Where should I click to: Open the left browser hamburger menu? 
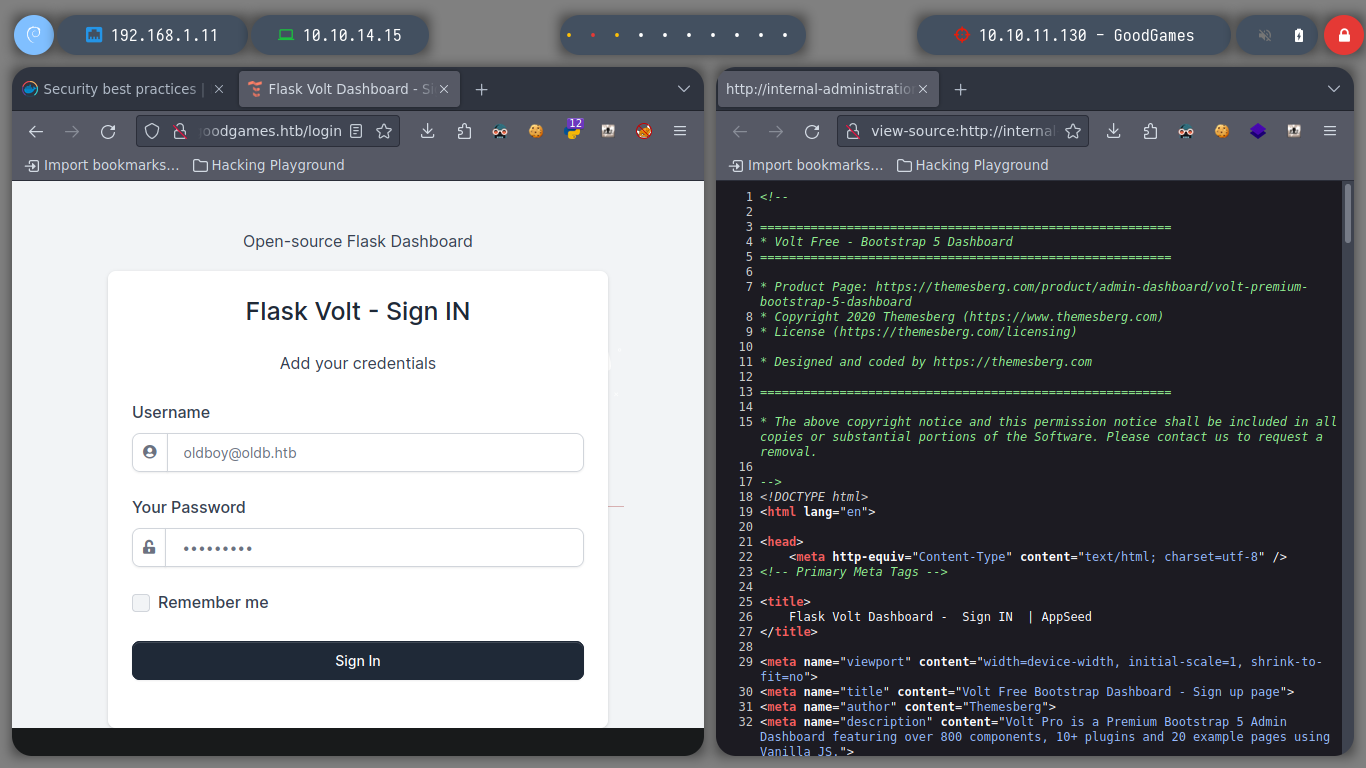click(680, 131)
